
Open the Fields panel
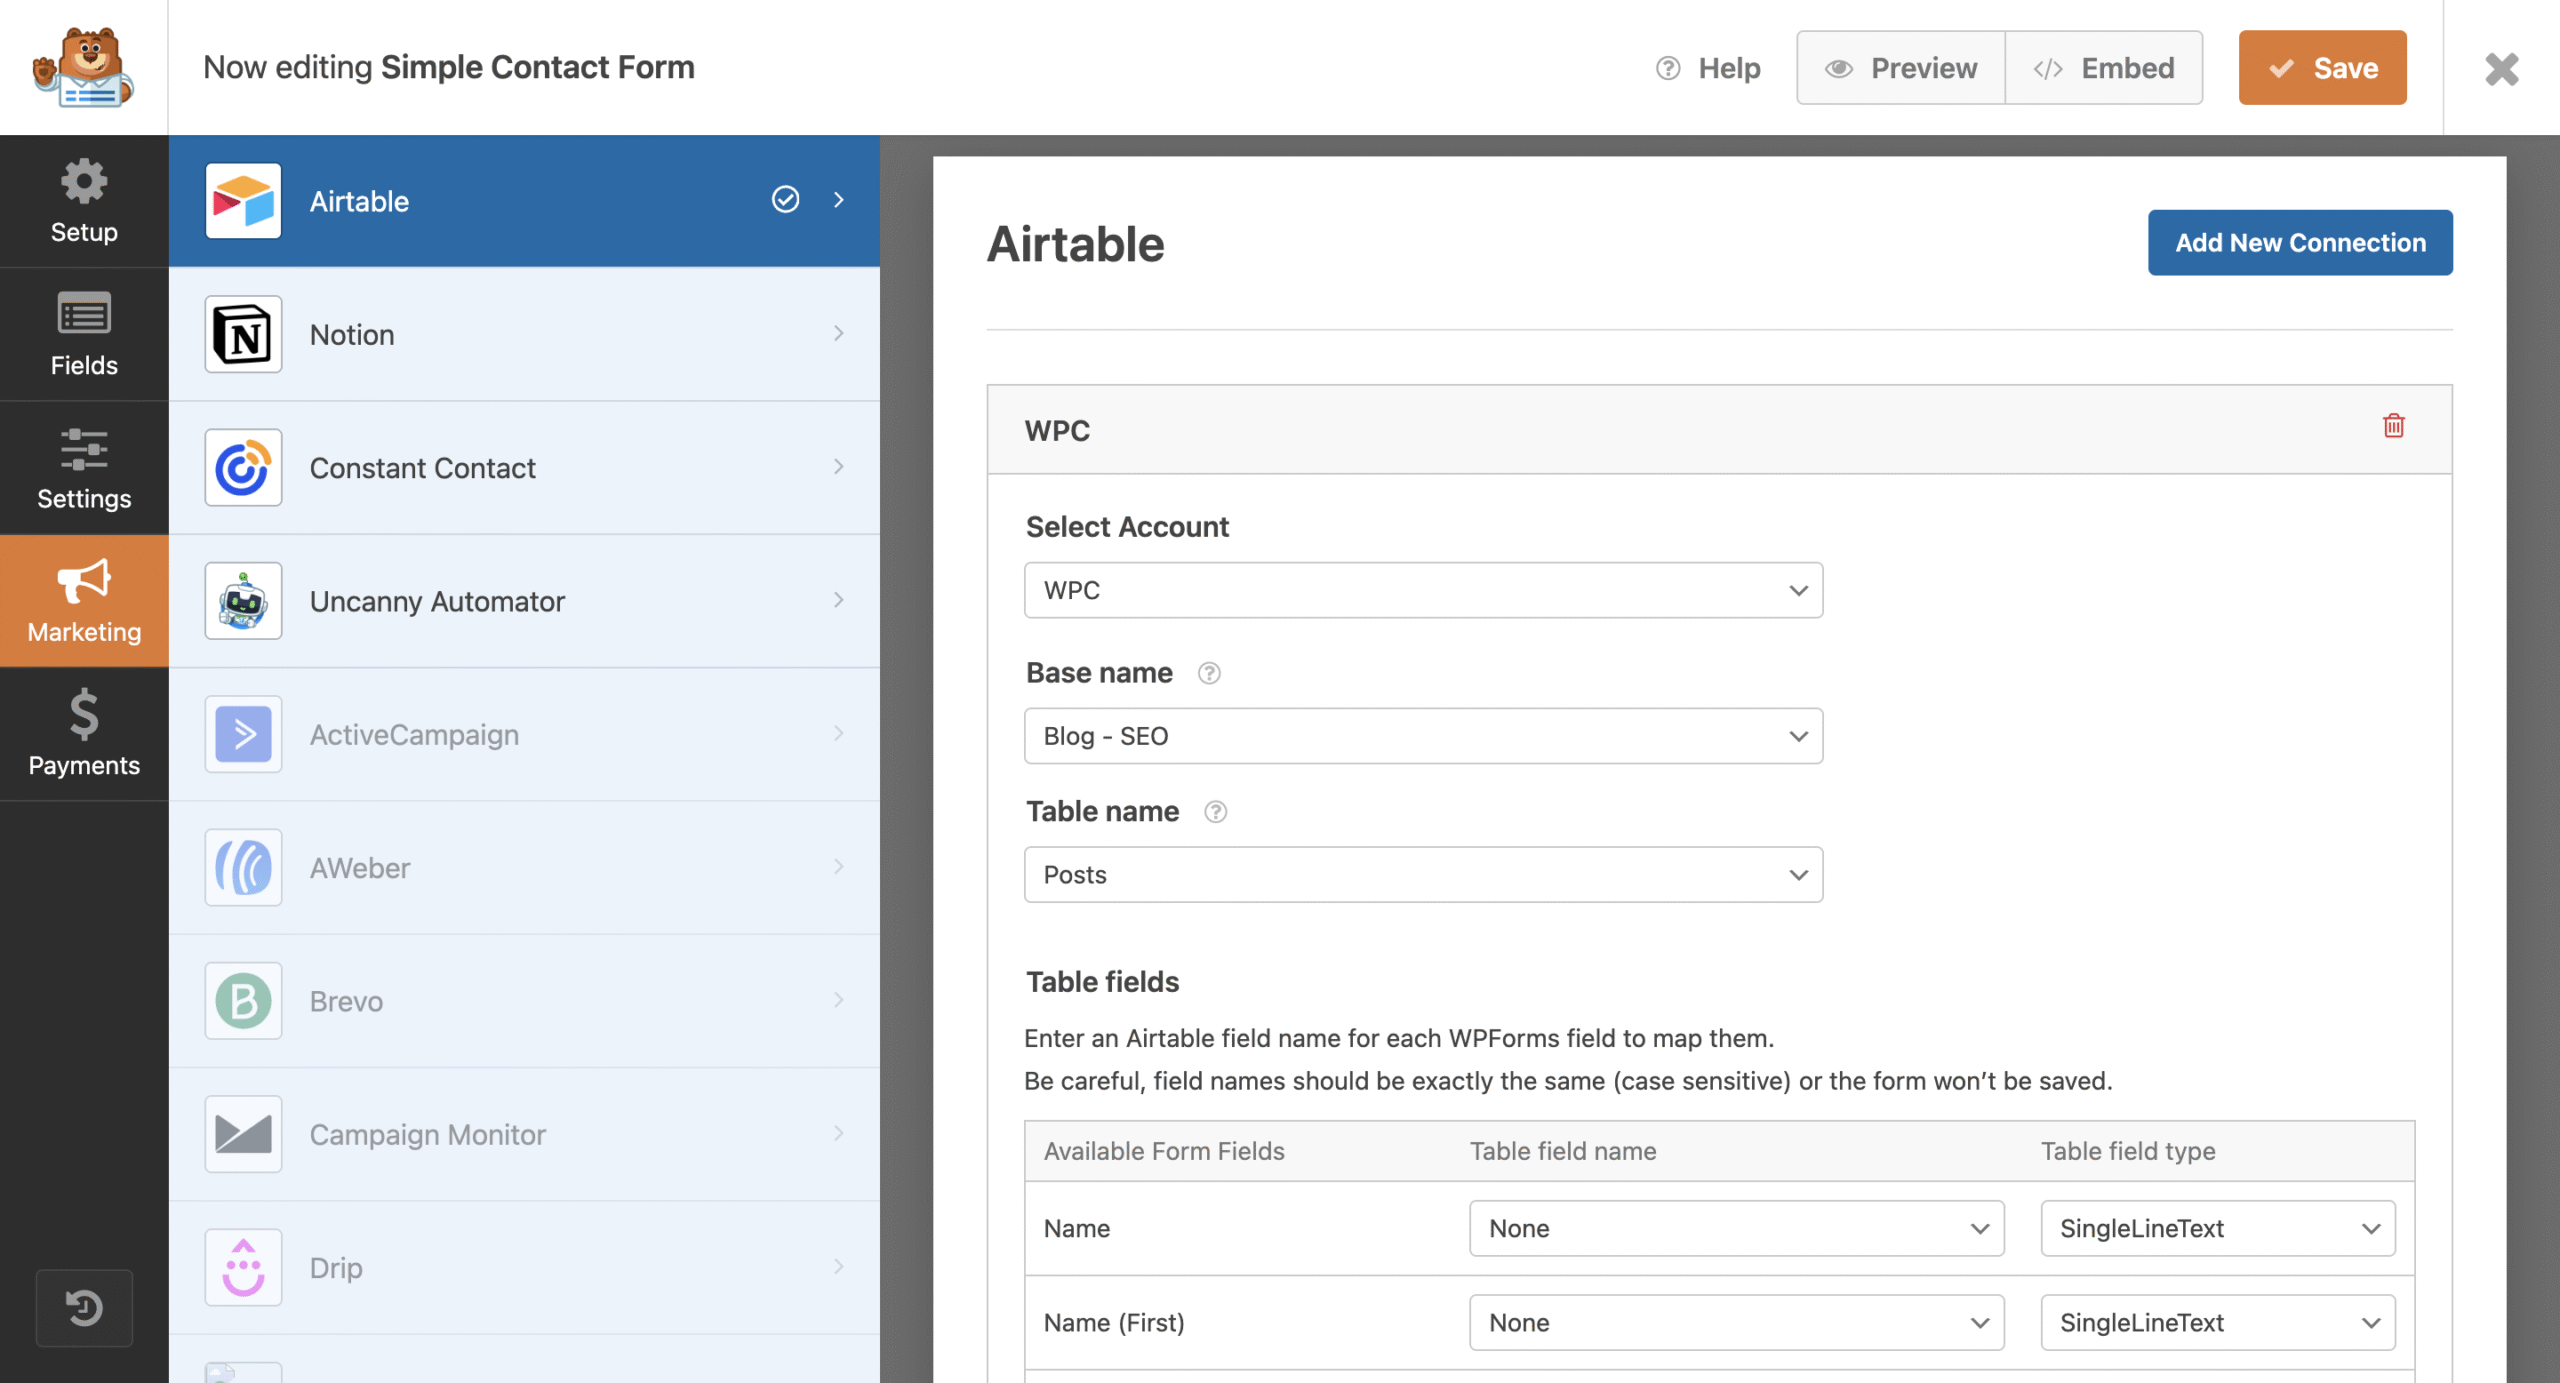coord(84,334)
